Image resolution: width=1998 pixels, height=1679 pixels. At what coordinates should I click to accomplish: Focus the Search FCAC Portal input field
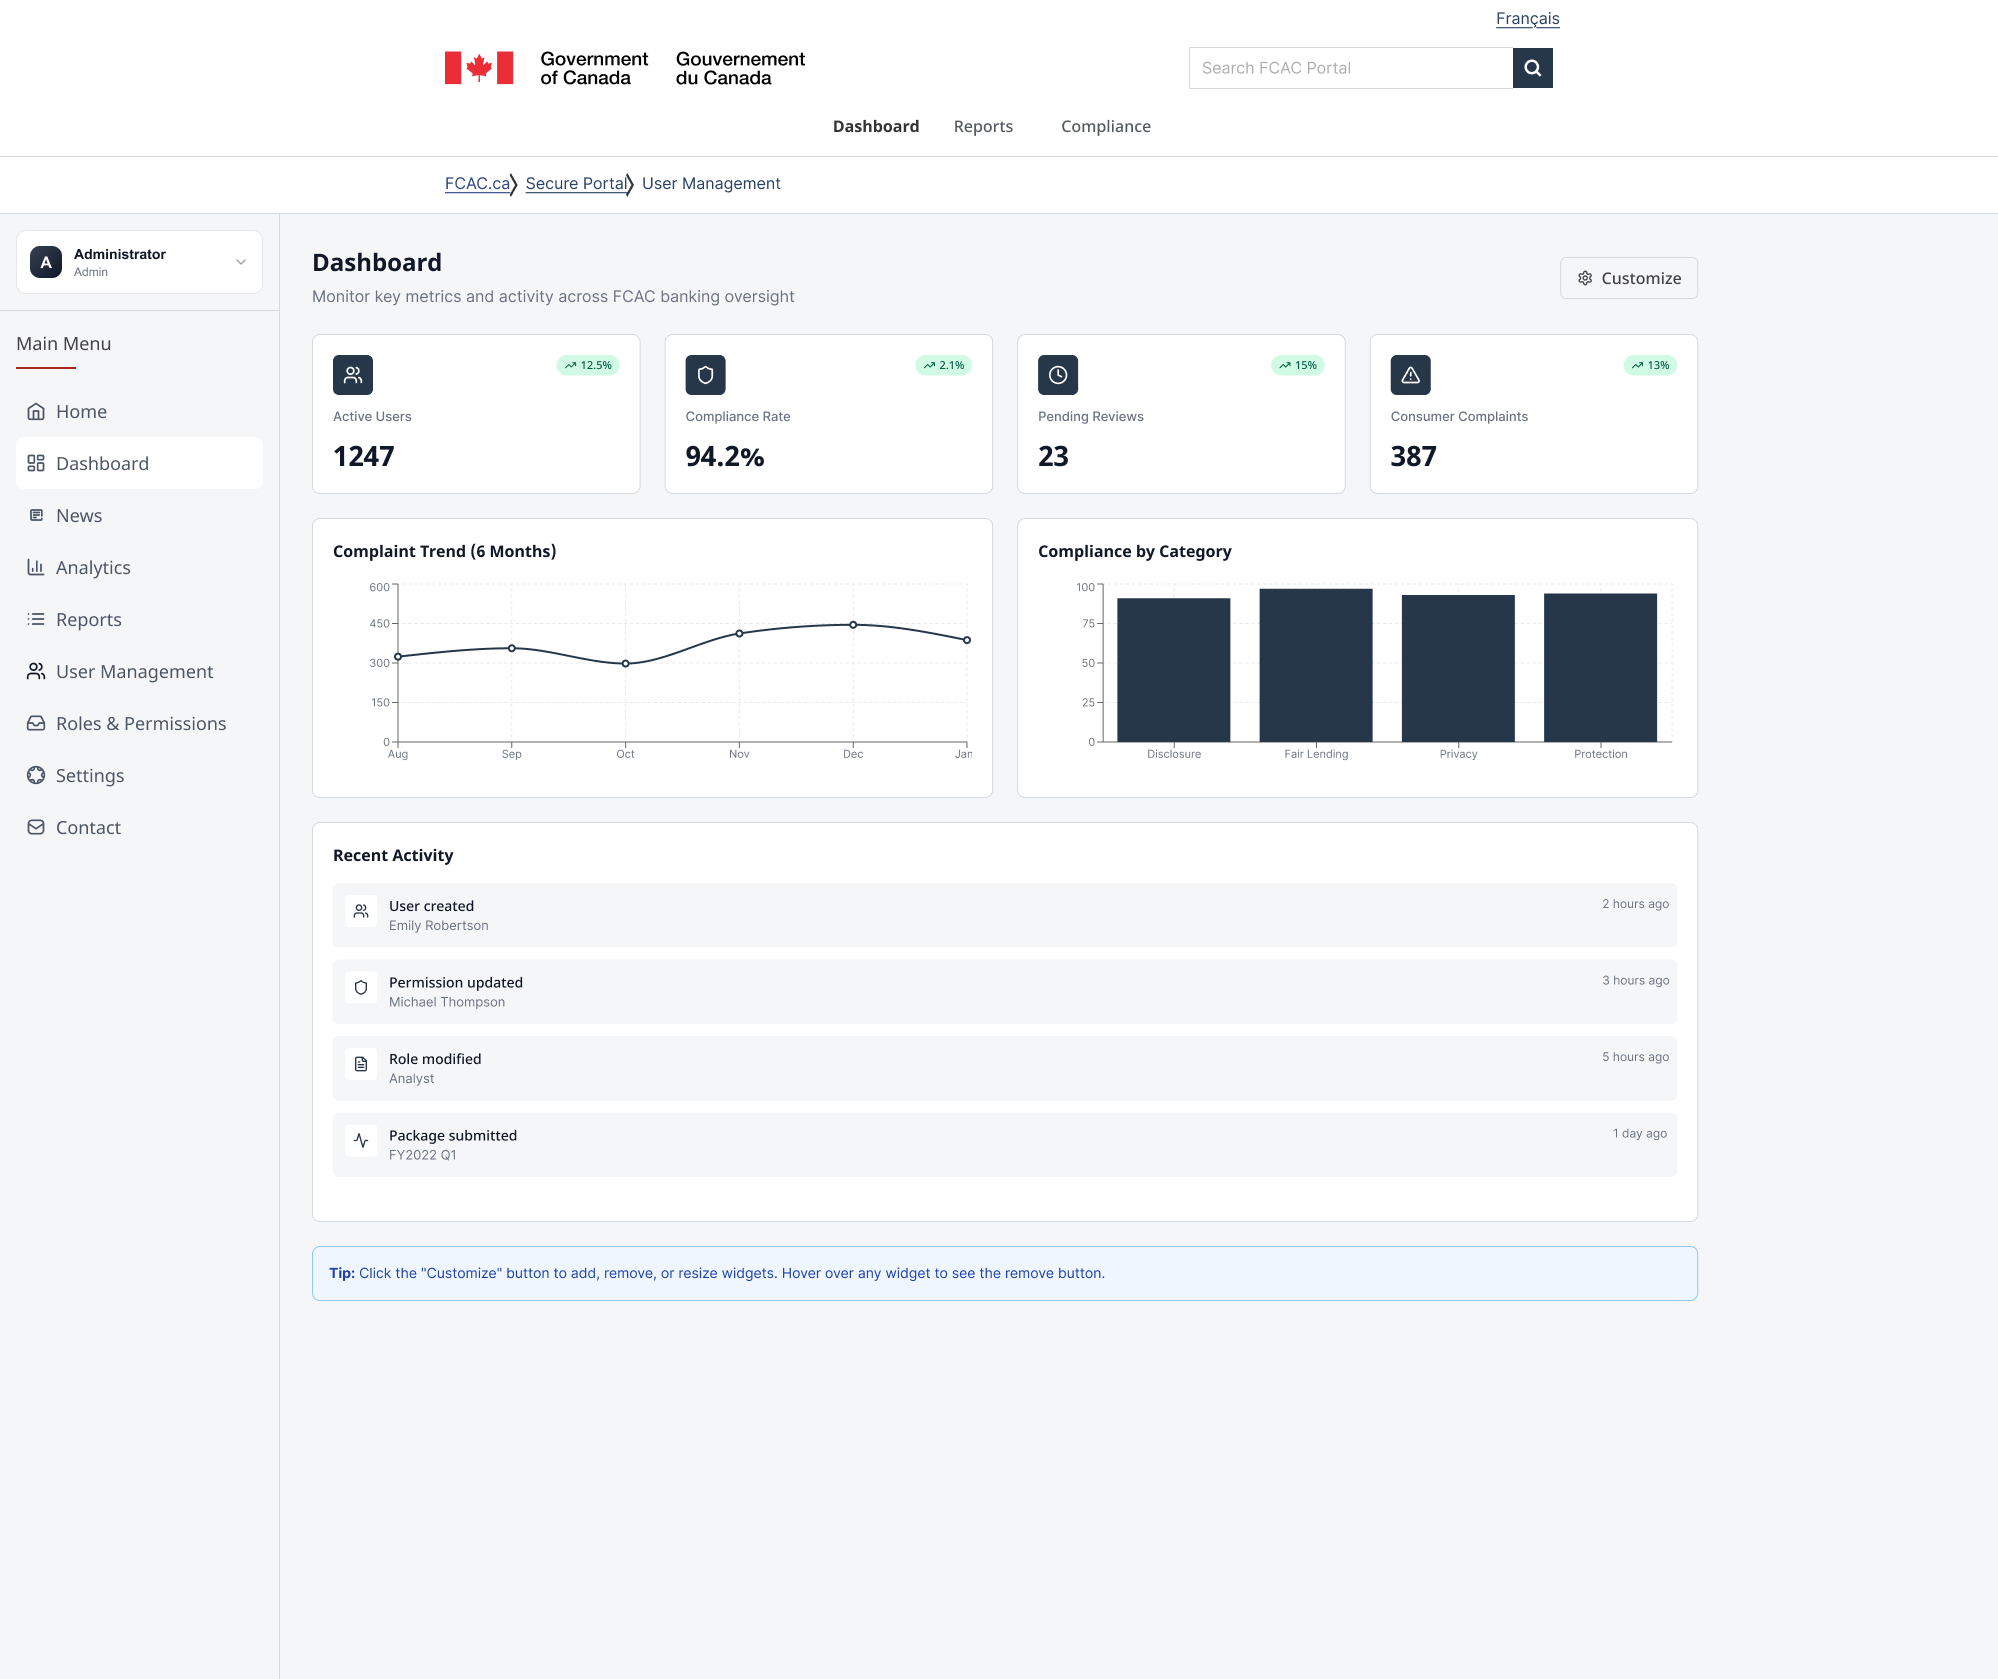[x=1351, y=68]
